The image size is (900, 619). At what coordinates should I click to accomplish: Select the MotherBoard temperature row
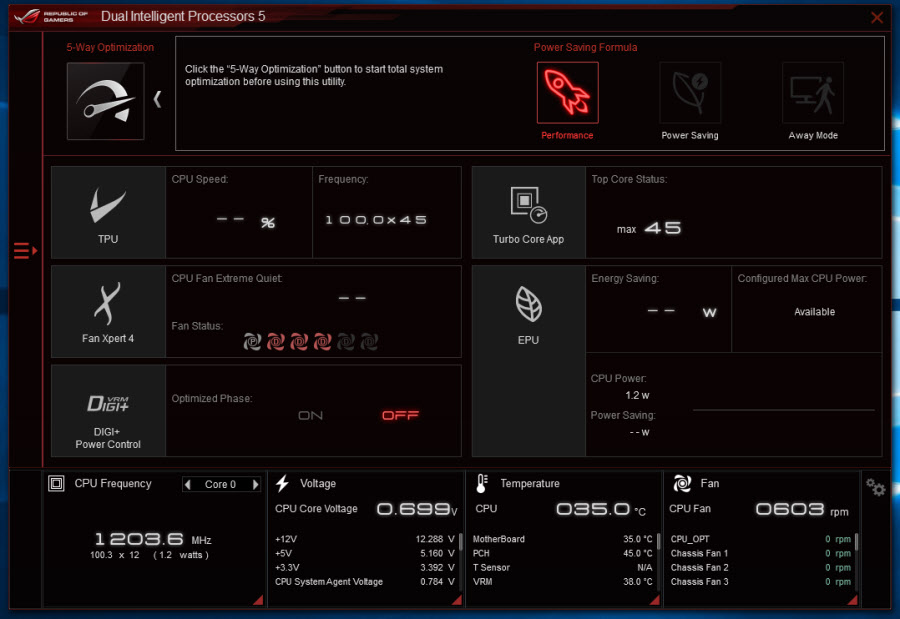coord(562,539)
